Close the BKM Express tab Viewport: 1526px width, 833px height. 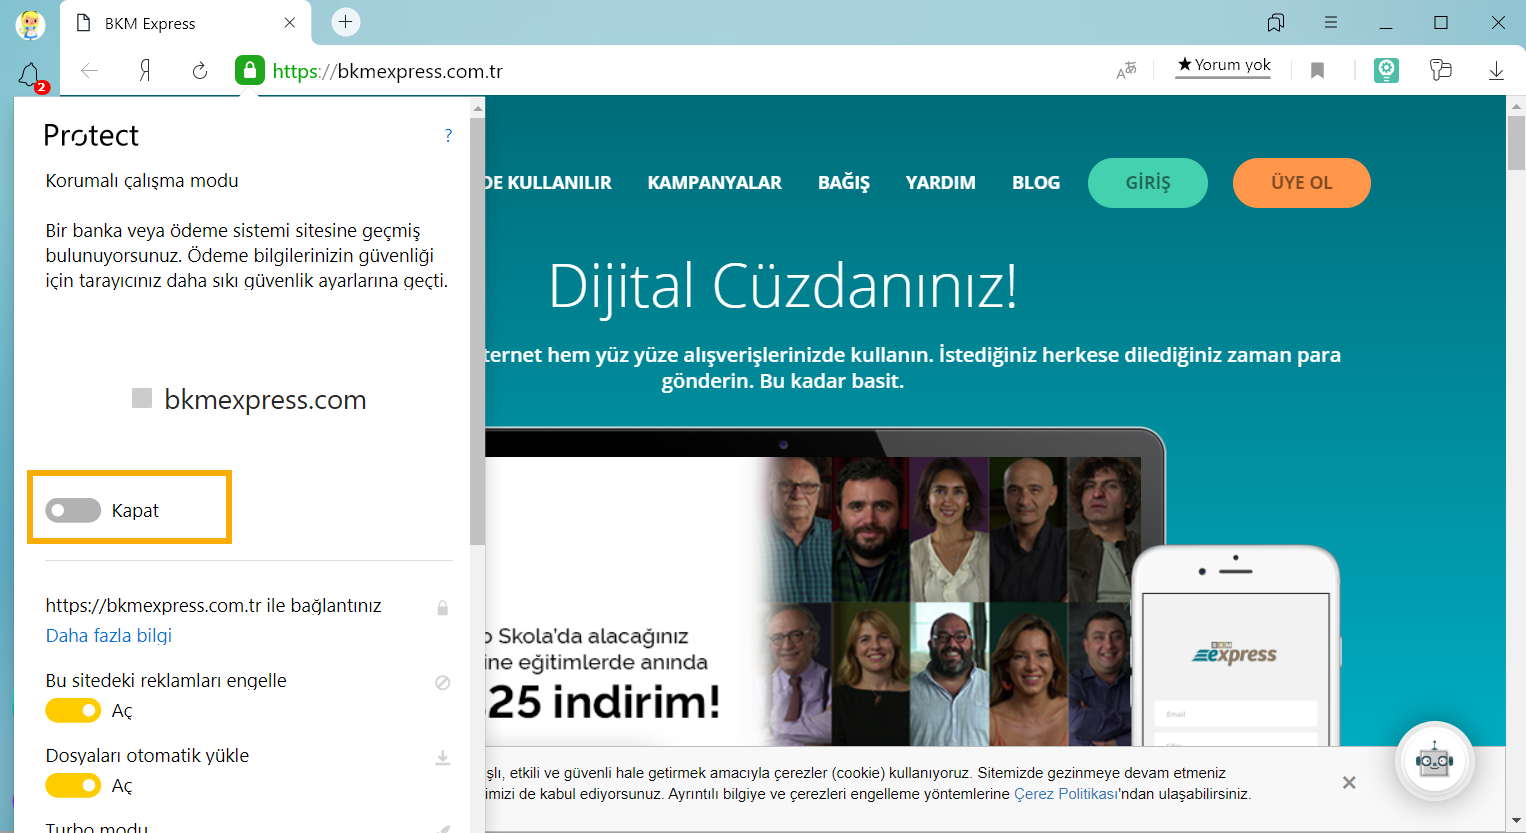tap(290, 22)
